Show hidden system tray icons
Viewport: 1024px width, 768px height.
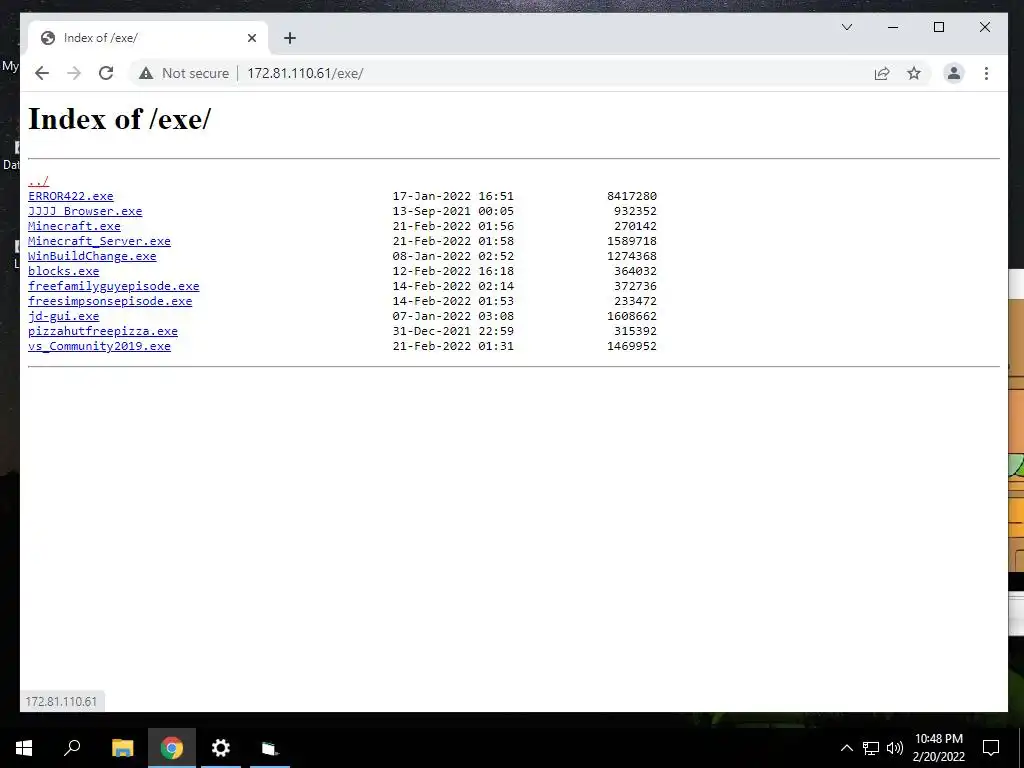click(846, 748)
